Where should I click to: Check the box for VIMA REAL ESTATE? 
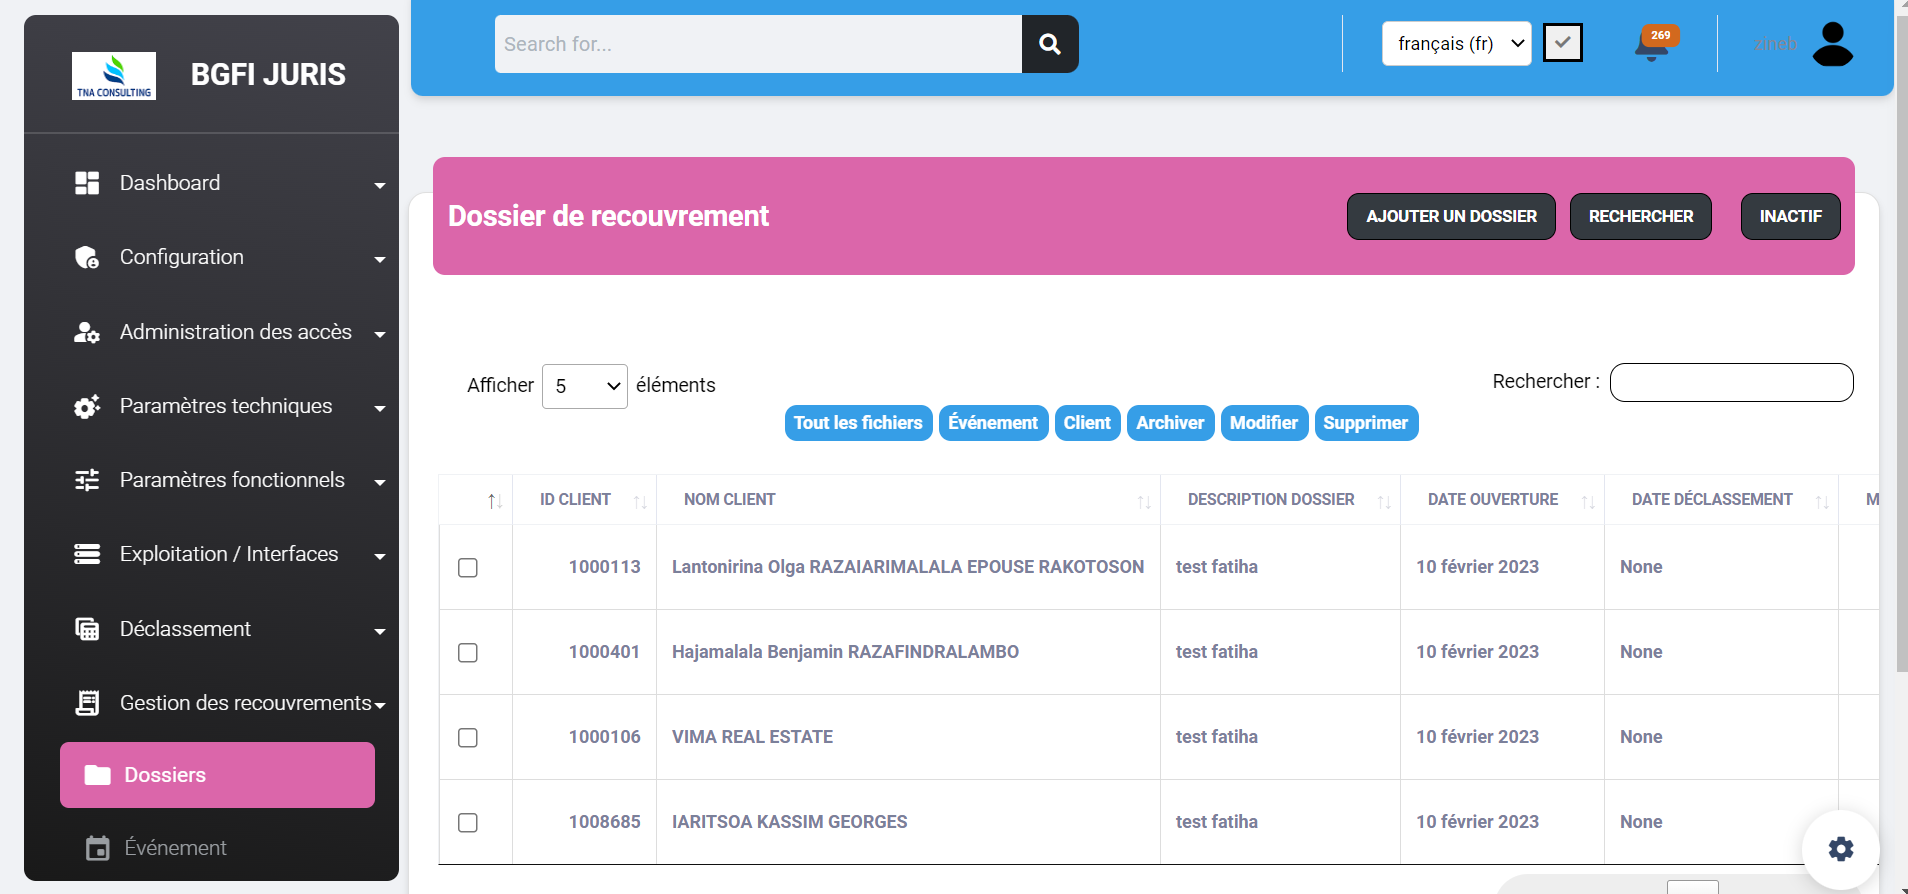coord(467,738)
